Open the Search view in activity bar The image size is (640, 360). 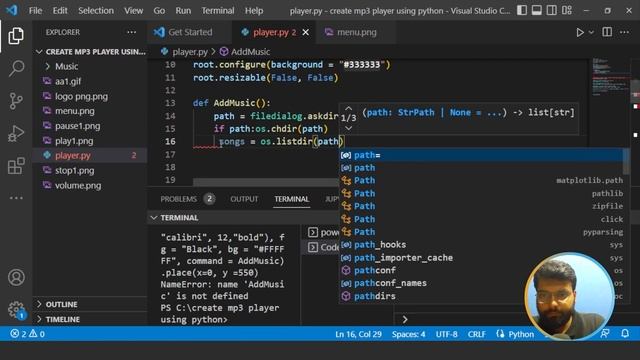coord(16,68)
